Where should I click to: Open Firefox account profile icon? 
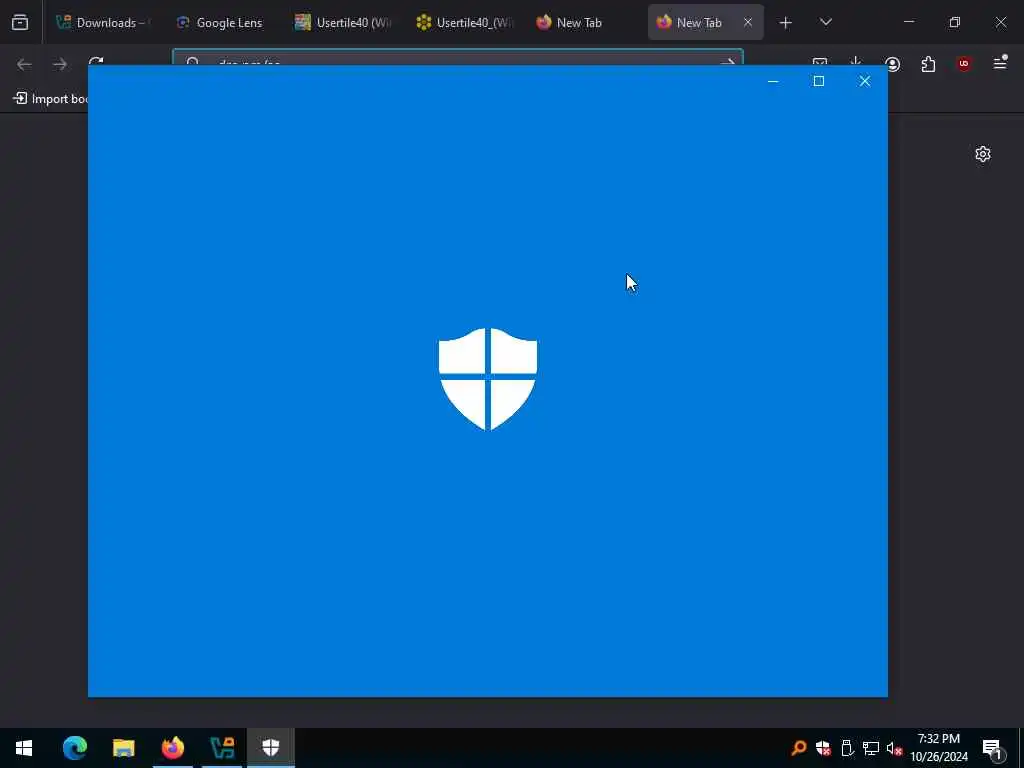[892, 64]
